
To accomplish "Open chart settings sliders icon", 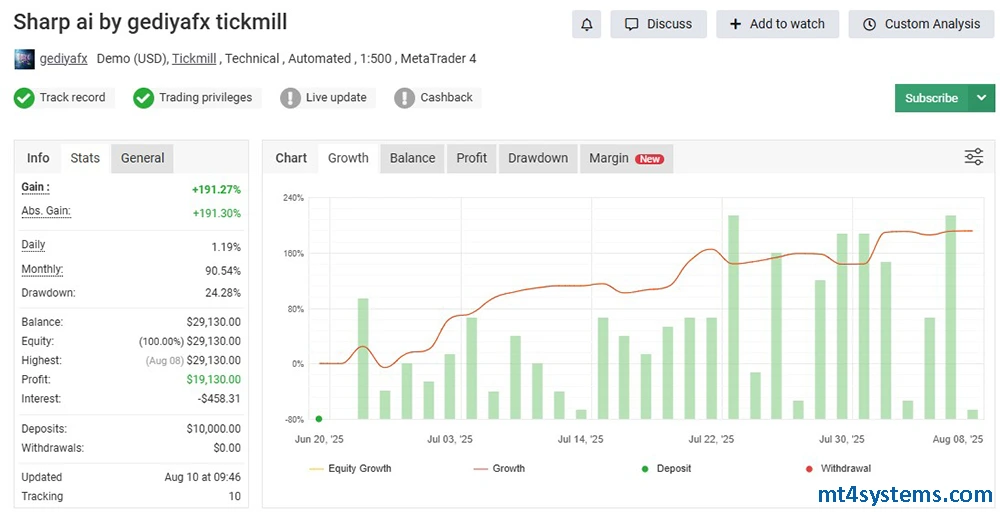I will point(973,157).
